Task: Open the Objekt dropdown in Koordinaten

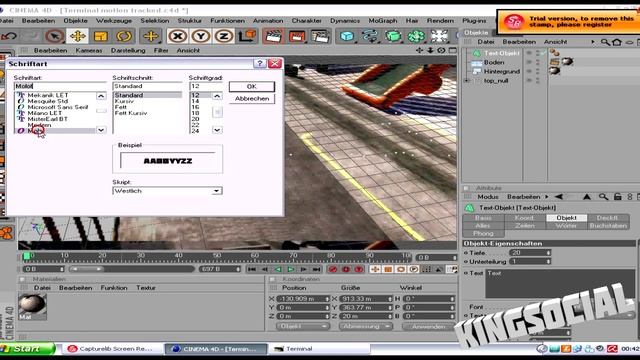Action: tap(302, 326)
